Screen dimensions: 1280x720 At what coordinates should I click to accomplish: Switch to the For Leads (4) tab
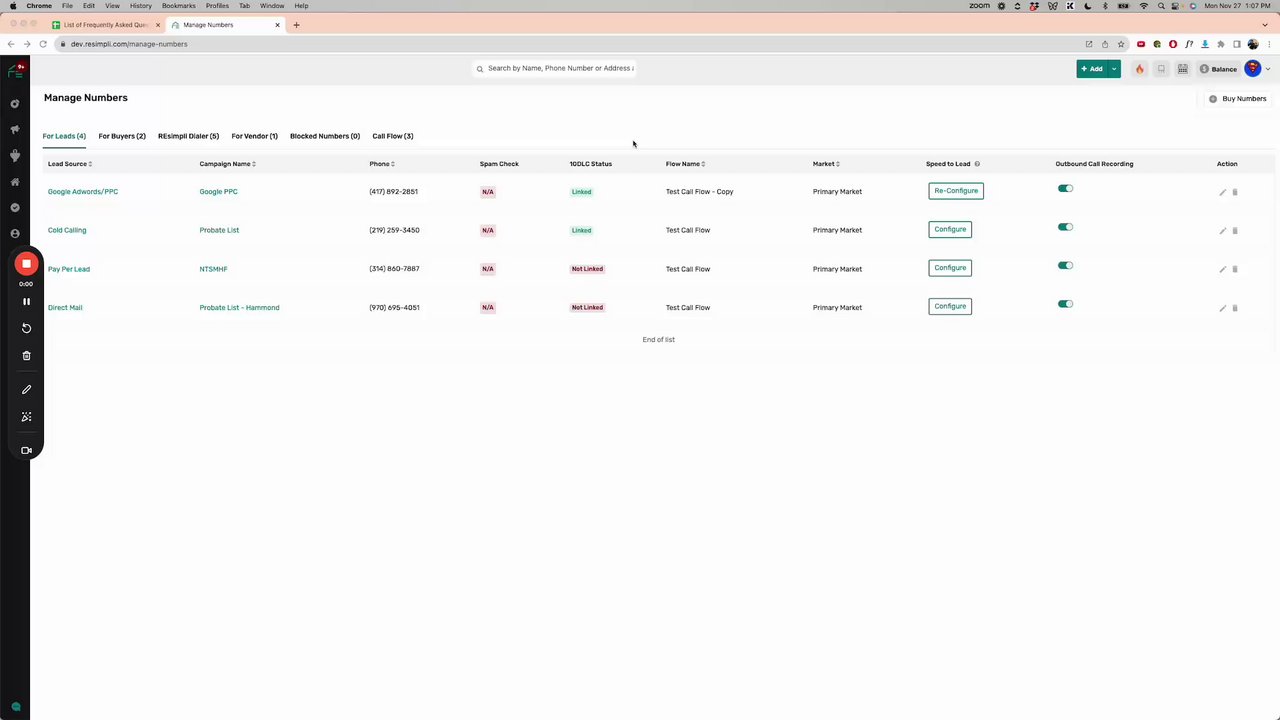(64, 136)
